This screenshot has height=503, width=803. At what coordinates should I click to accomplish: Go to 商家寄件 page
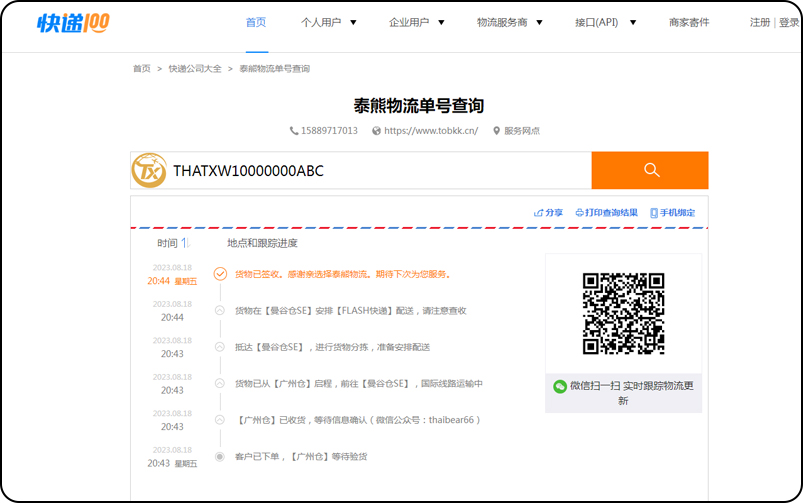689,23
